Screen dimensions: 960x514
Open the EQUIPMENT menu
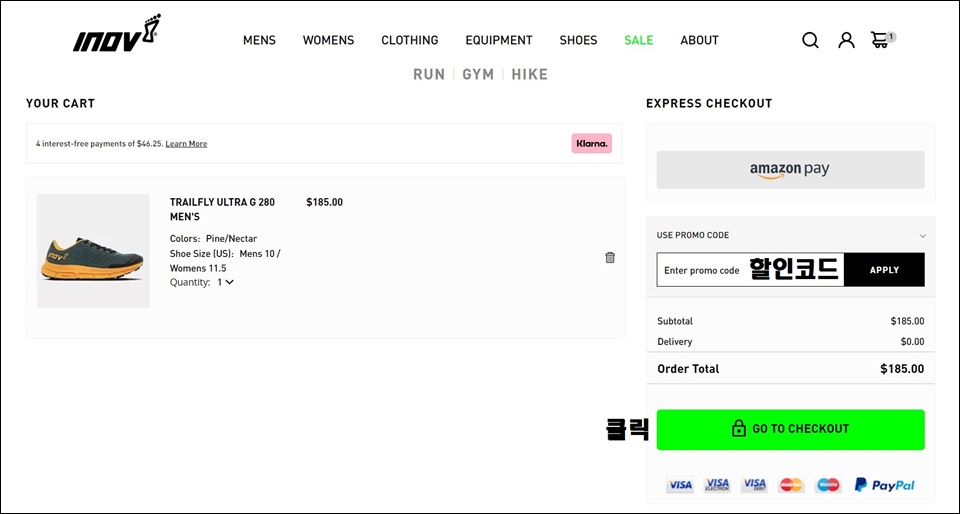tap(499, 40)
